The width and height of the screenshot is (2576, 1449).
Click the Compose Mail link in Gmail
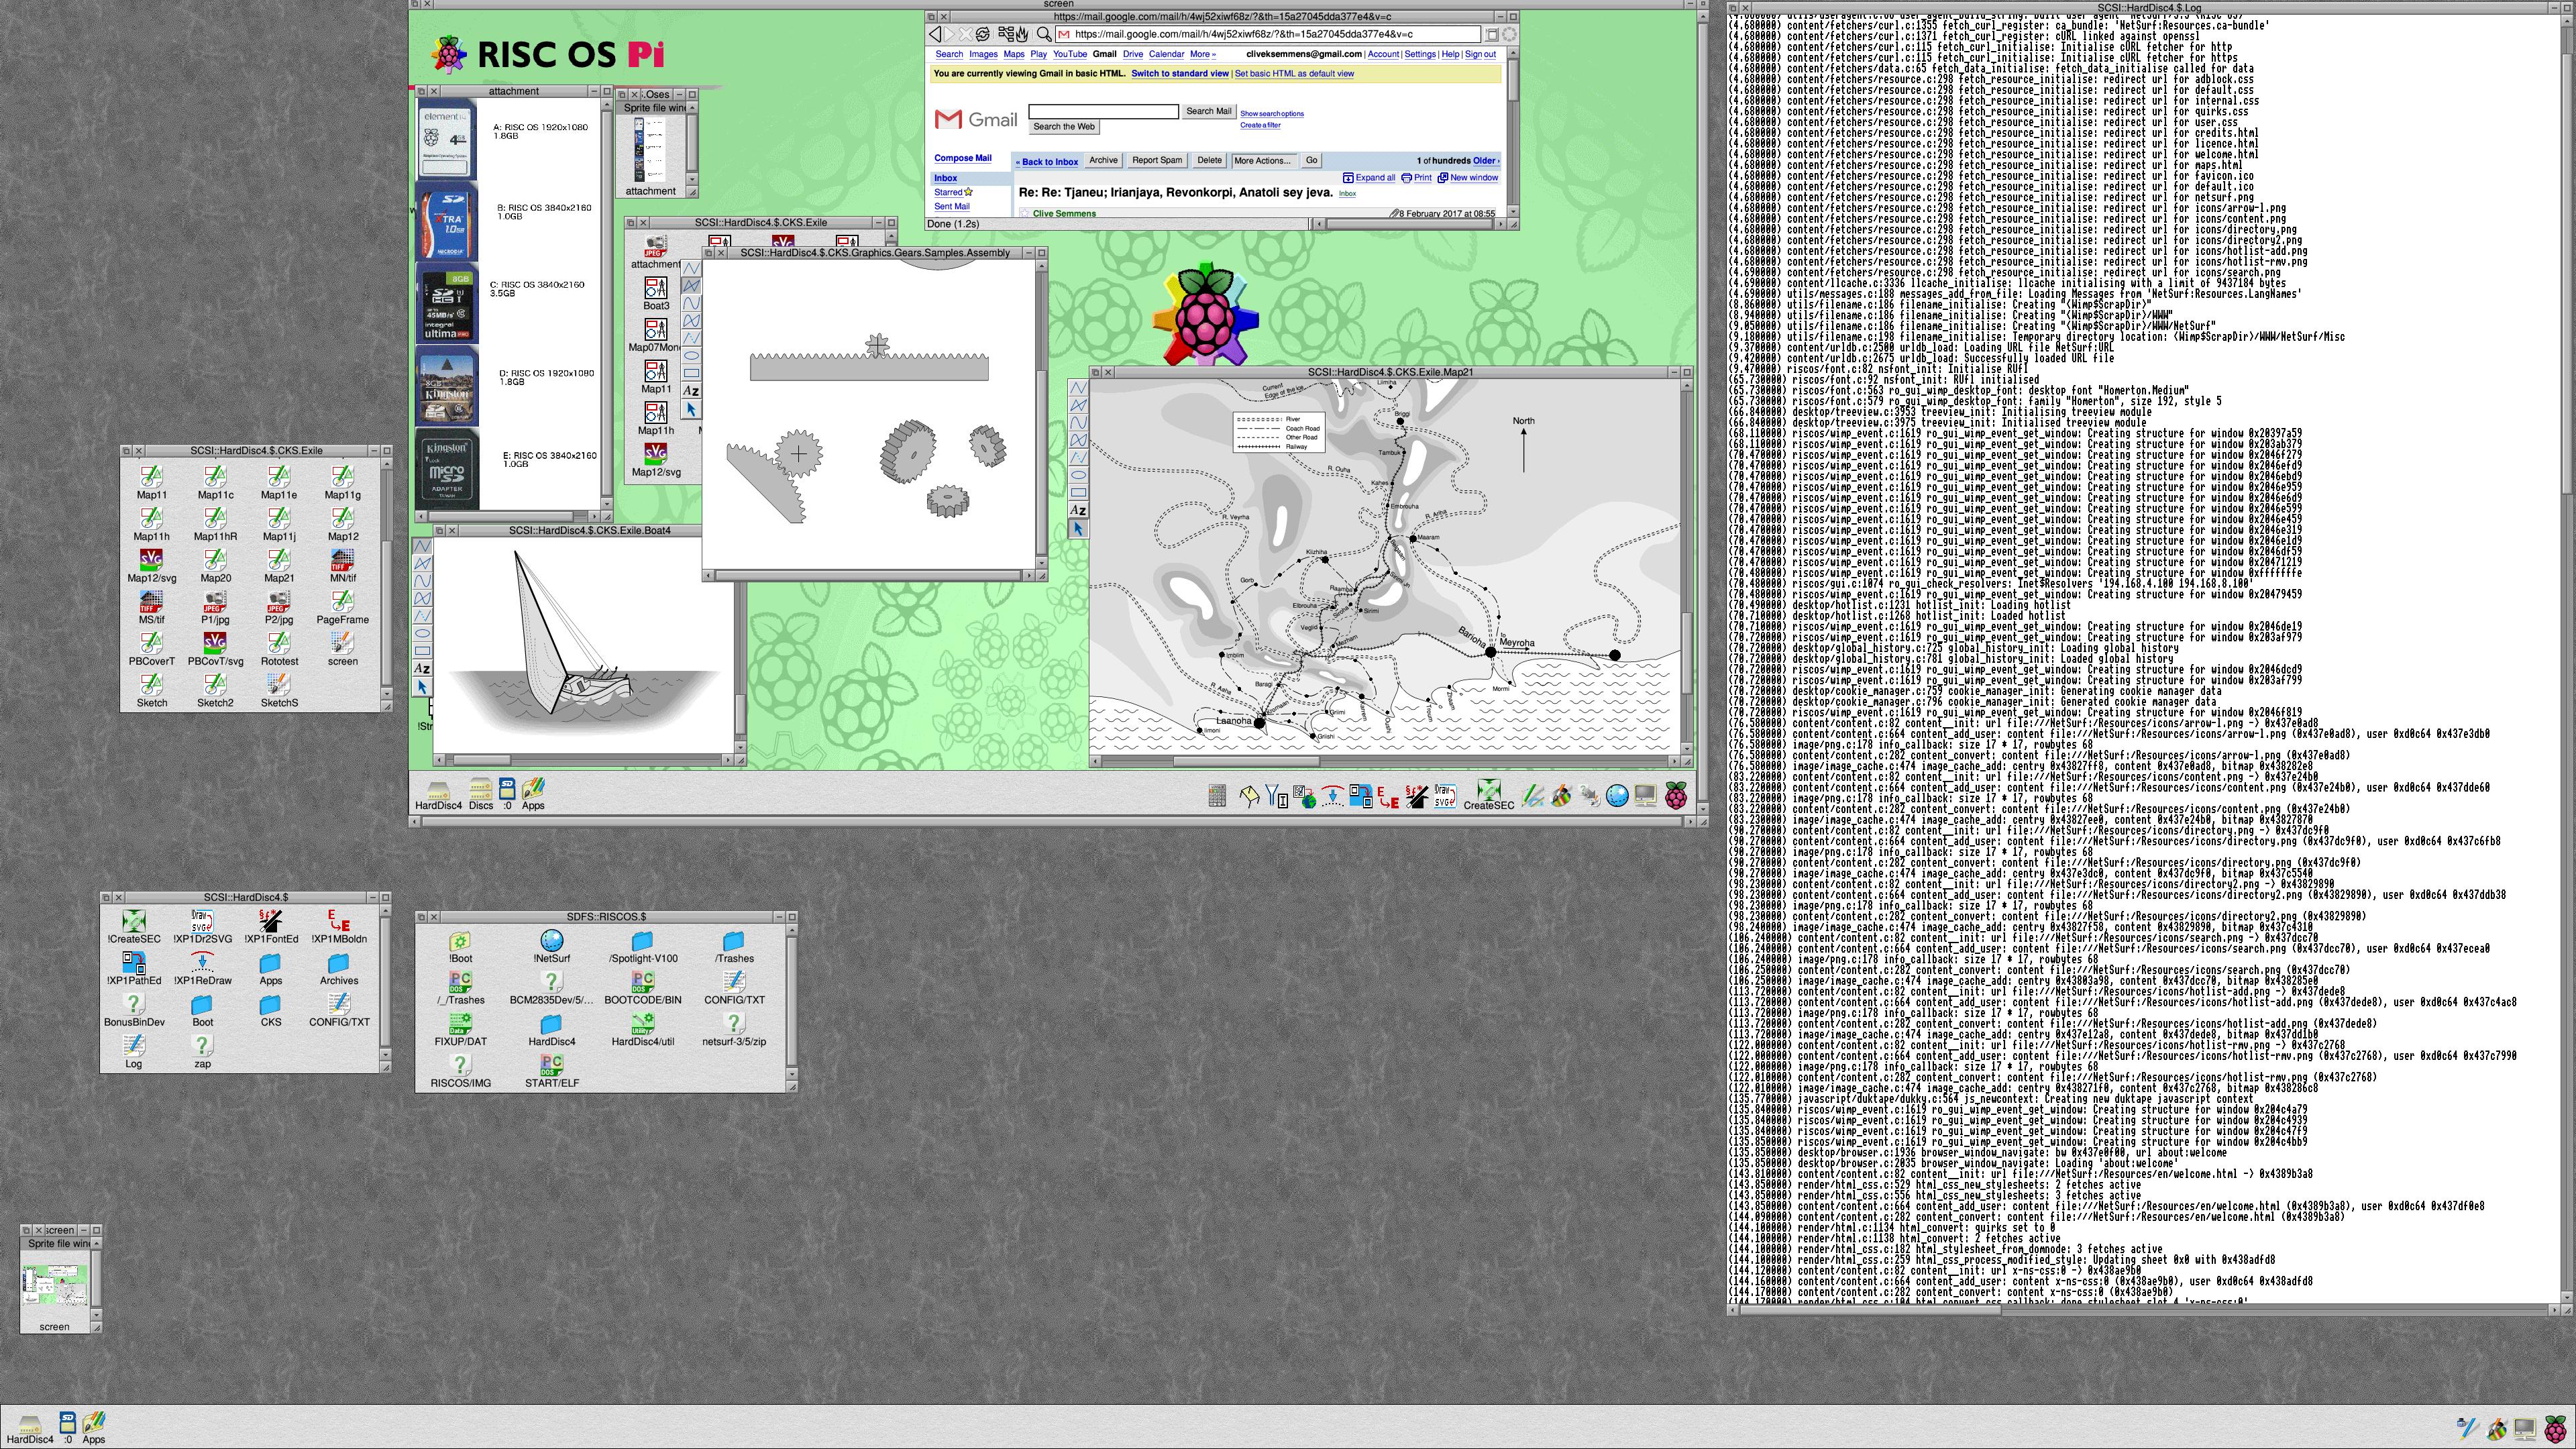point(962,158)
